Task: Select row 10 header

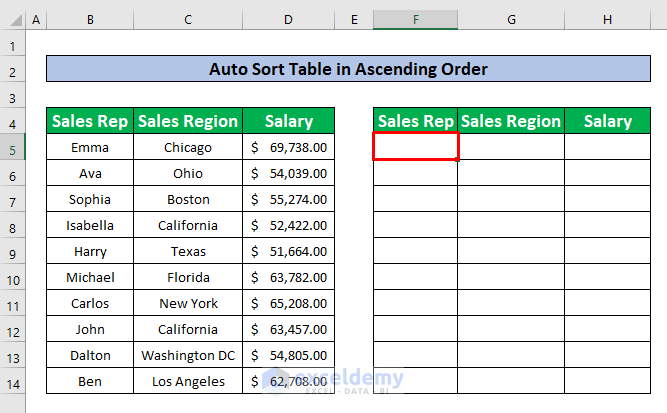Action: click(13, 277)
